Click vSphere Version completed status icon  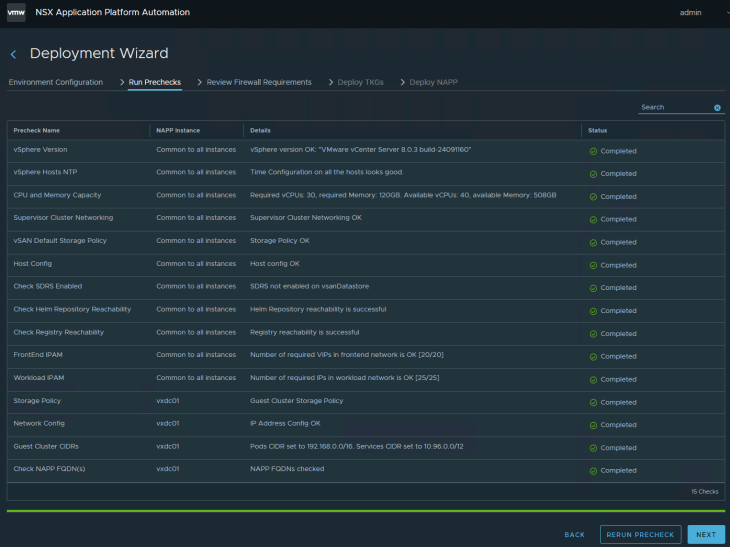click(x=593, y=151)
